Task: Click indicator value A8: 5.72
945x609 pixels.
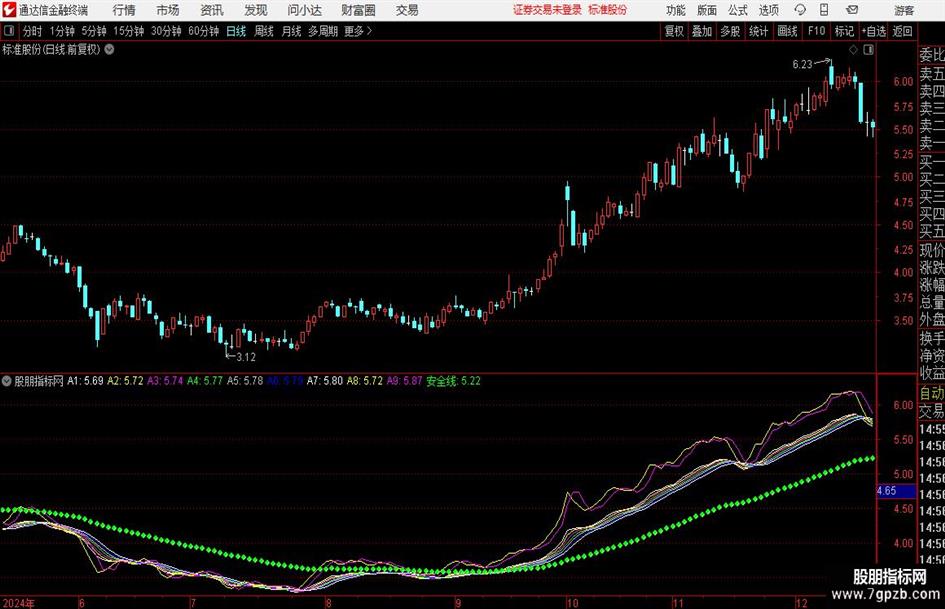Action: (365, 381)
